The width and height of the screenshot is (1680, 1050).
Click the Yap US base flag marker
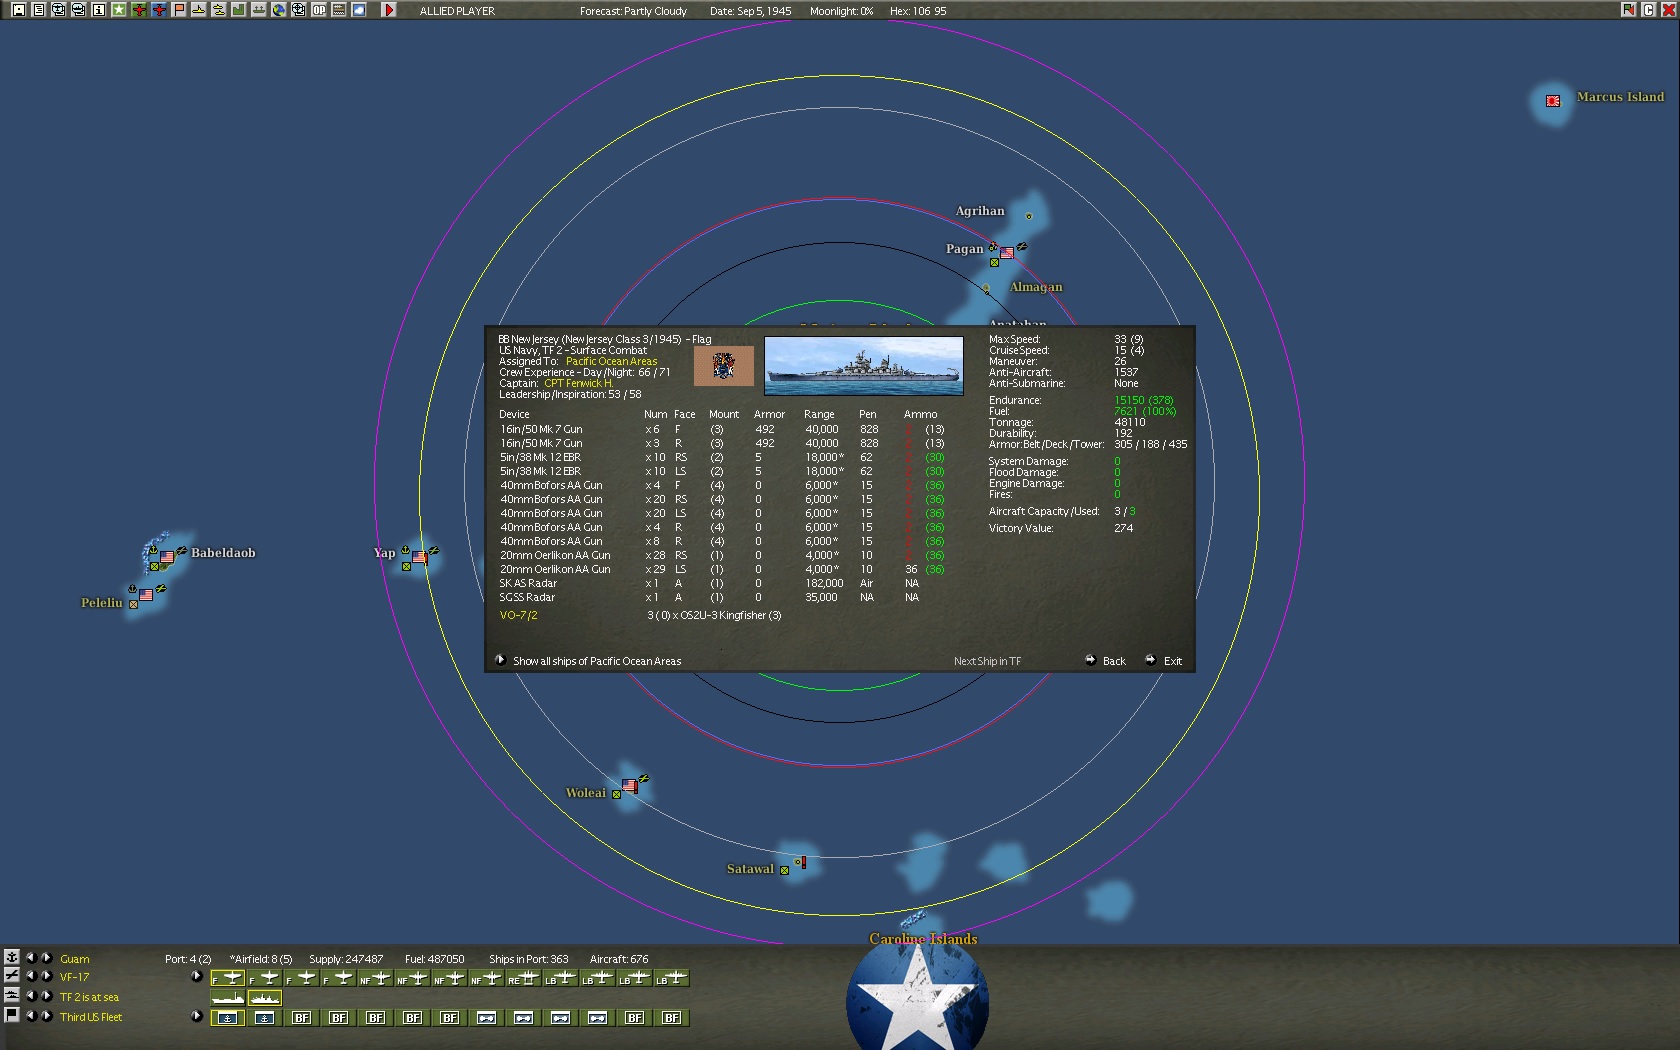pos(420,557)
